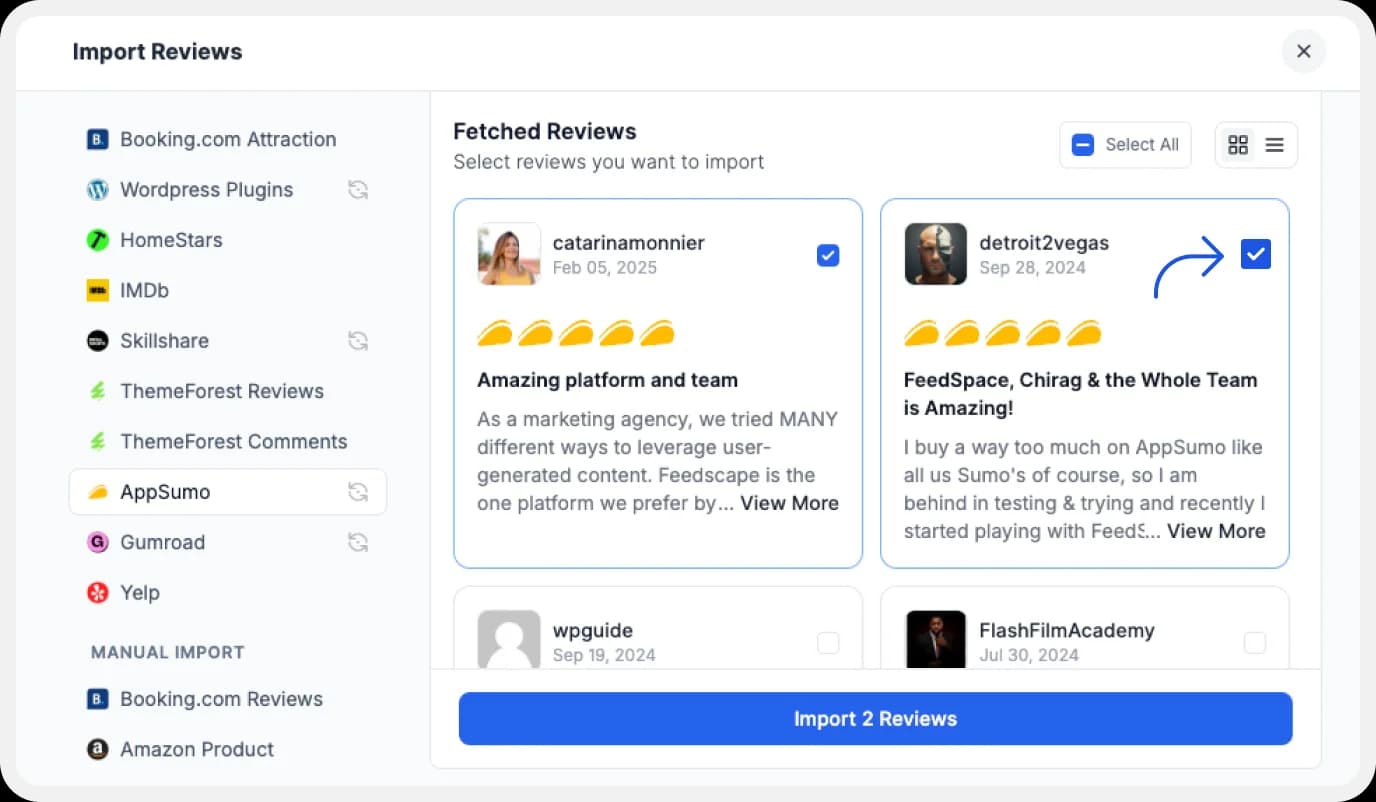Viewport: 1376px width, 802px height.
Task: Select ThemeForest Reviews source
Action: click(221, 391)
